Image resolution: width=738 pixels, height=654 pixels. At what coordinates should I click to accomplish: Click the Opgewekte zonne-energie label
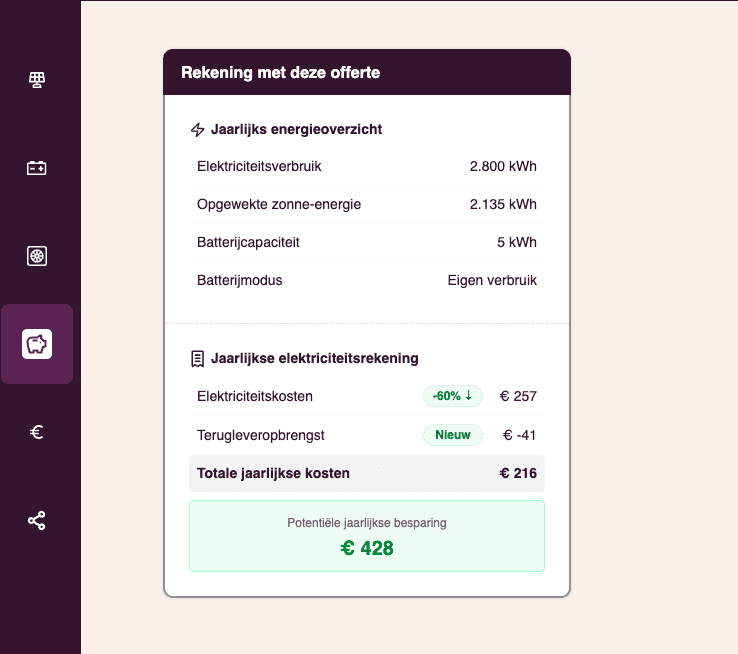(279, 204)
